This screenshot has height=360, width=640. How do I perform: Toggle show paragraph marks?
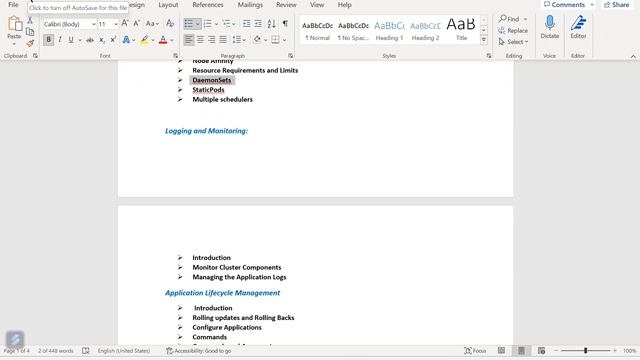click(x=285, y=24)
